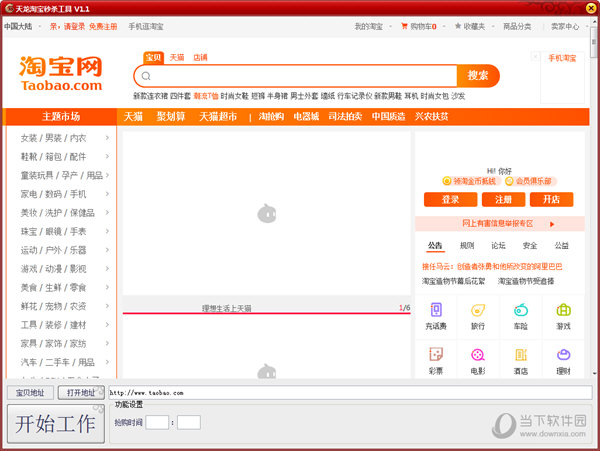Image resolution: width=600 pixels, height=451 pixels.
Task: Click the search magnifier icon
Action: pos(146,76)
